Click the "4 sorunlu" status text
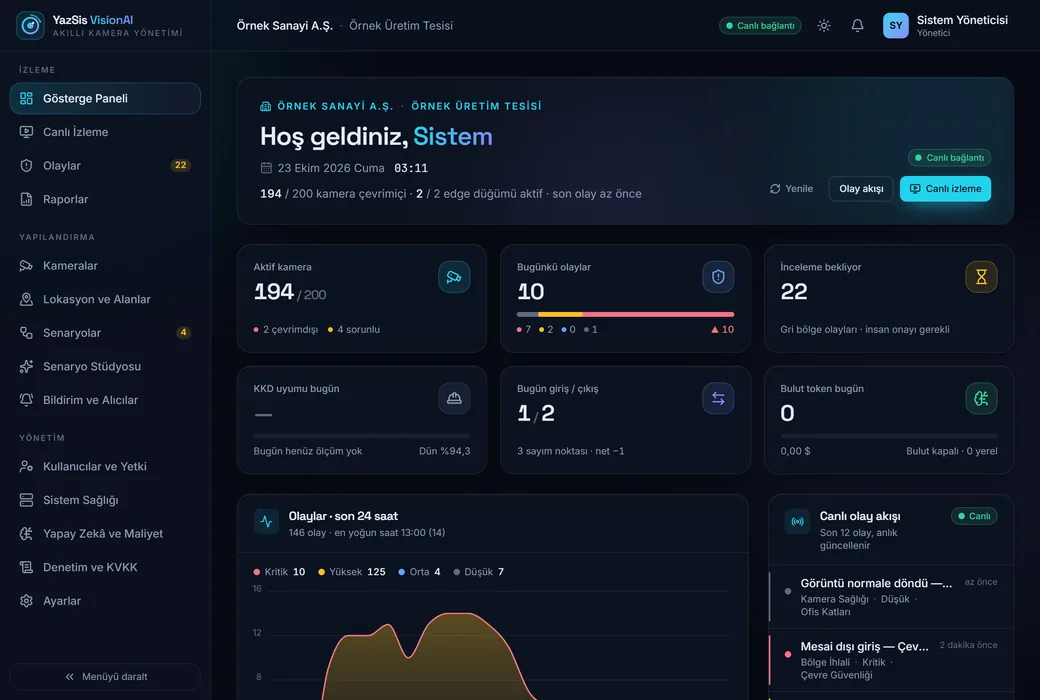 pos(354,329)
